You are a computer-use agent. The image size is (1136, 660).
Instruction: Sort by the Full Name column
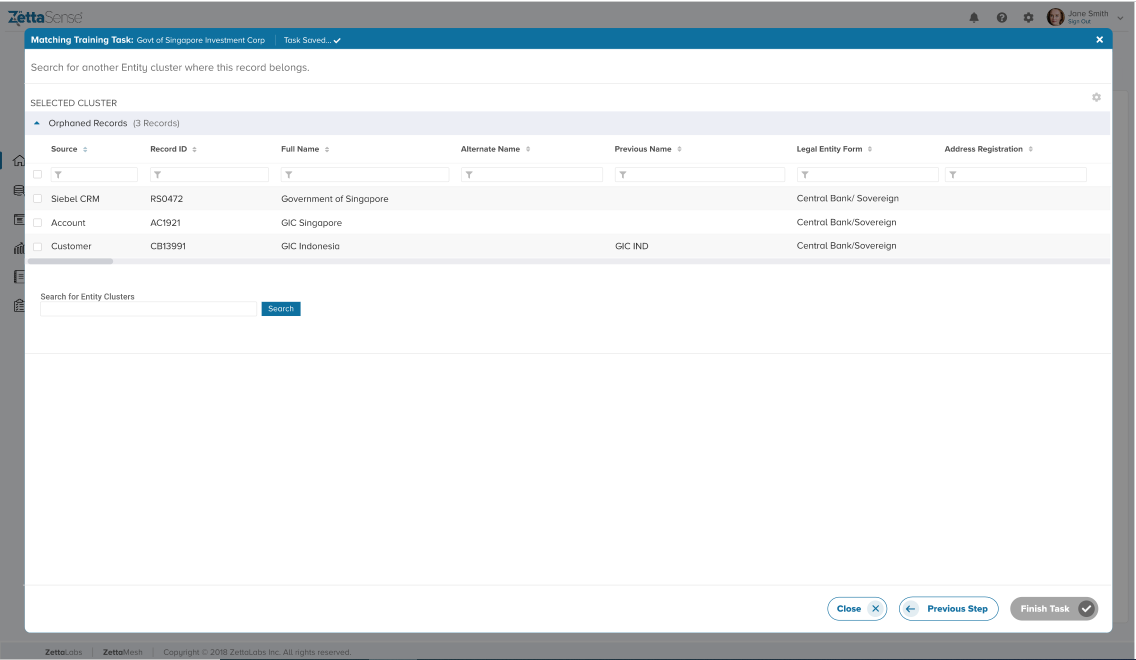tap(327, 149)
